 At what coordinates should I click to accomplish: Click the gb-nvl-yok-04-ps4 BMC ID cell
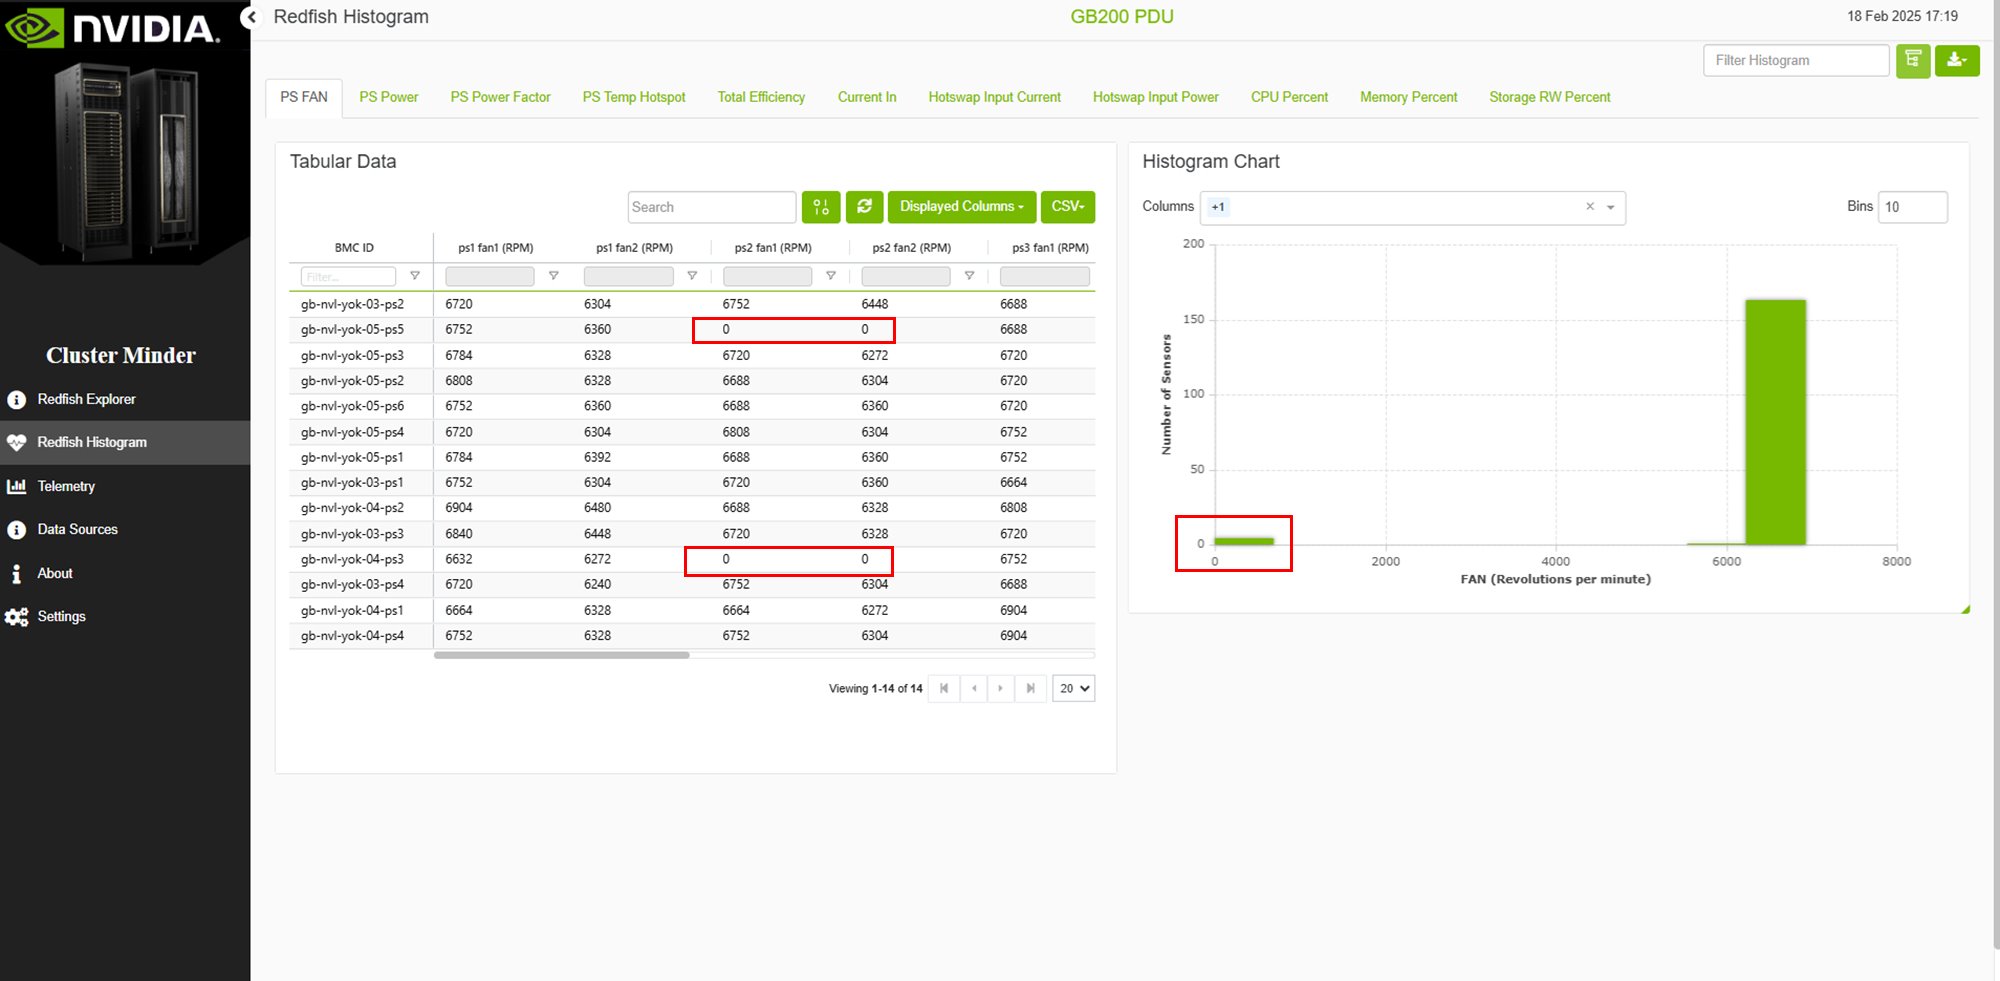[x=353, y=636]
